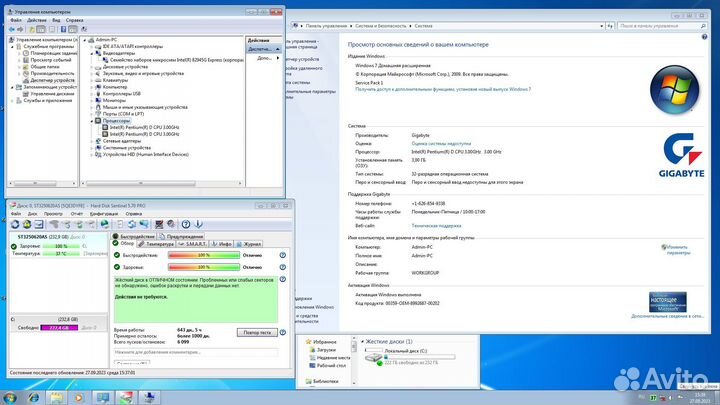The image size is (720, 405).
Task: Switch to the Инфо tab
Action: click(221, 244)
